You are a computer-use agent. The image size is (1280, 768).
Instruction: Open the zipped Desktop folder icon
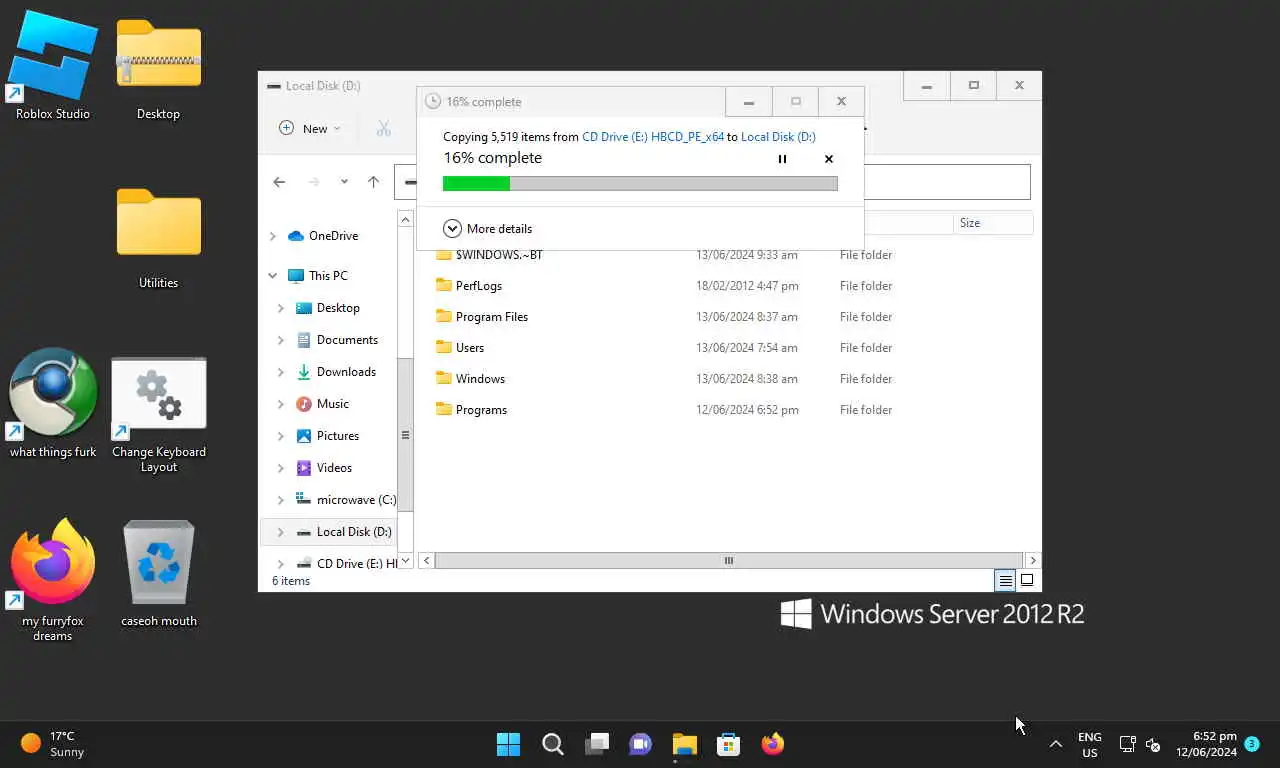point(158,66)
